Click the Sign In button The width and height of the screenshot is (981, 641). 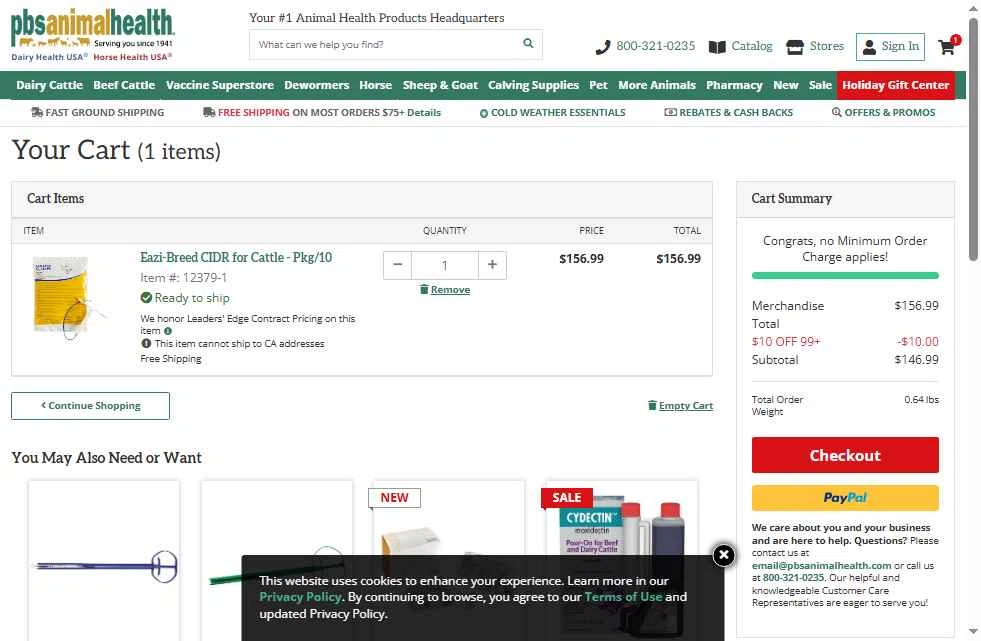(890, 47)
